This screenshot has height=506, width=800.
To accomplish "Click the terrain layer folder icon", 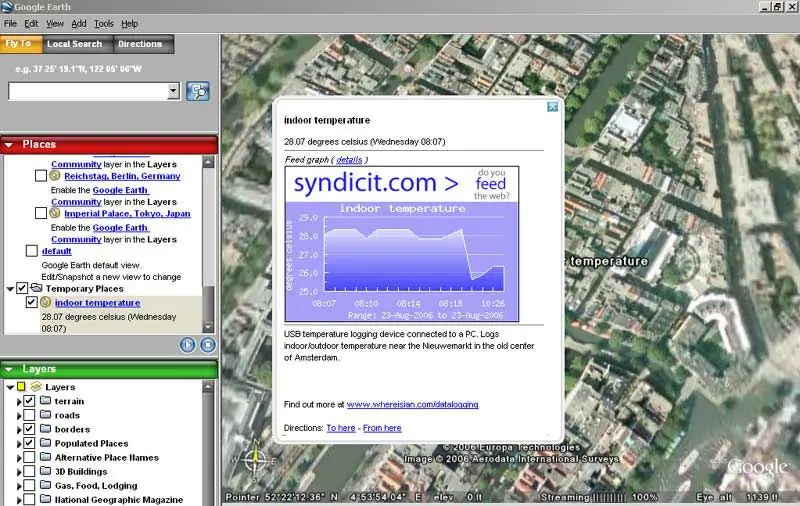I will [45, 400].
